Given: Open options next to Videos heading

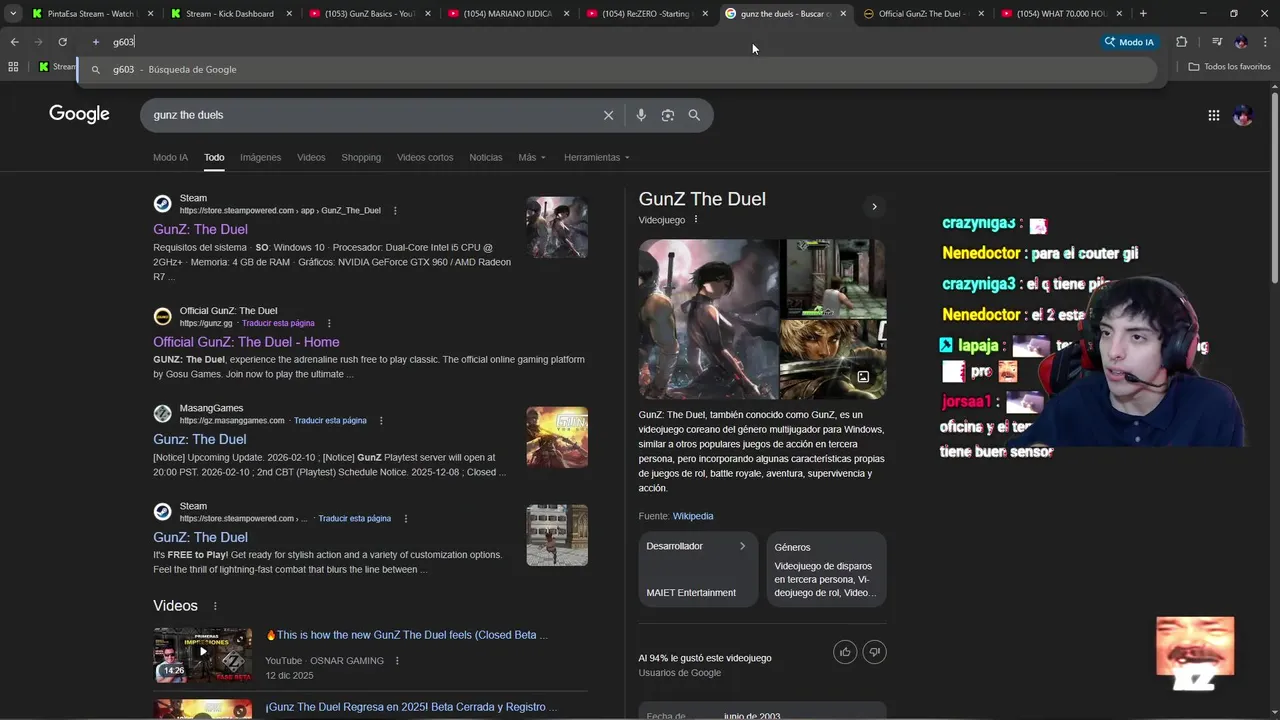Looking at the screenshot, I should tap(215, 606).
